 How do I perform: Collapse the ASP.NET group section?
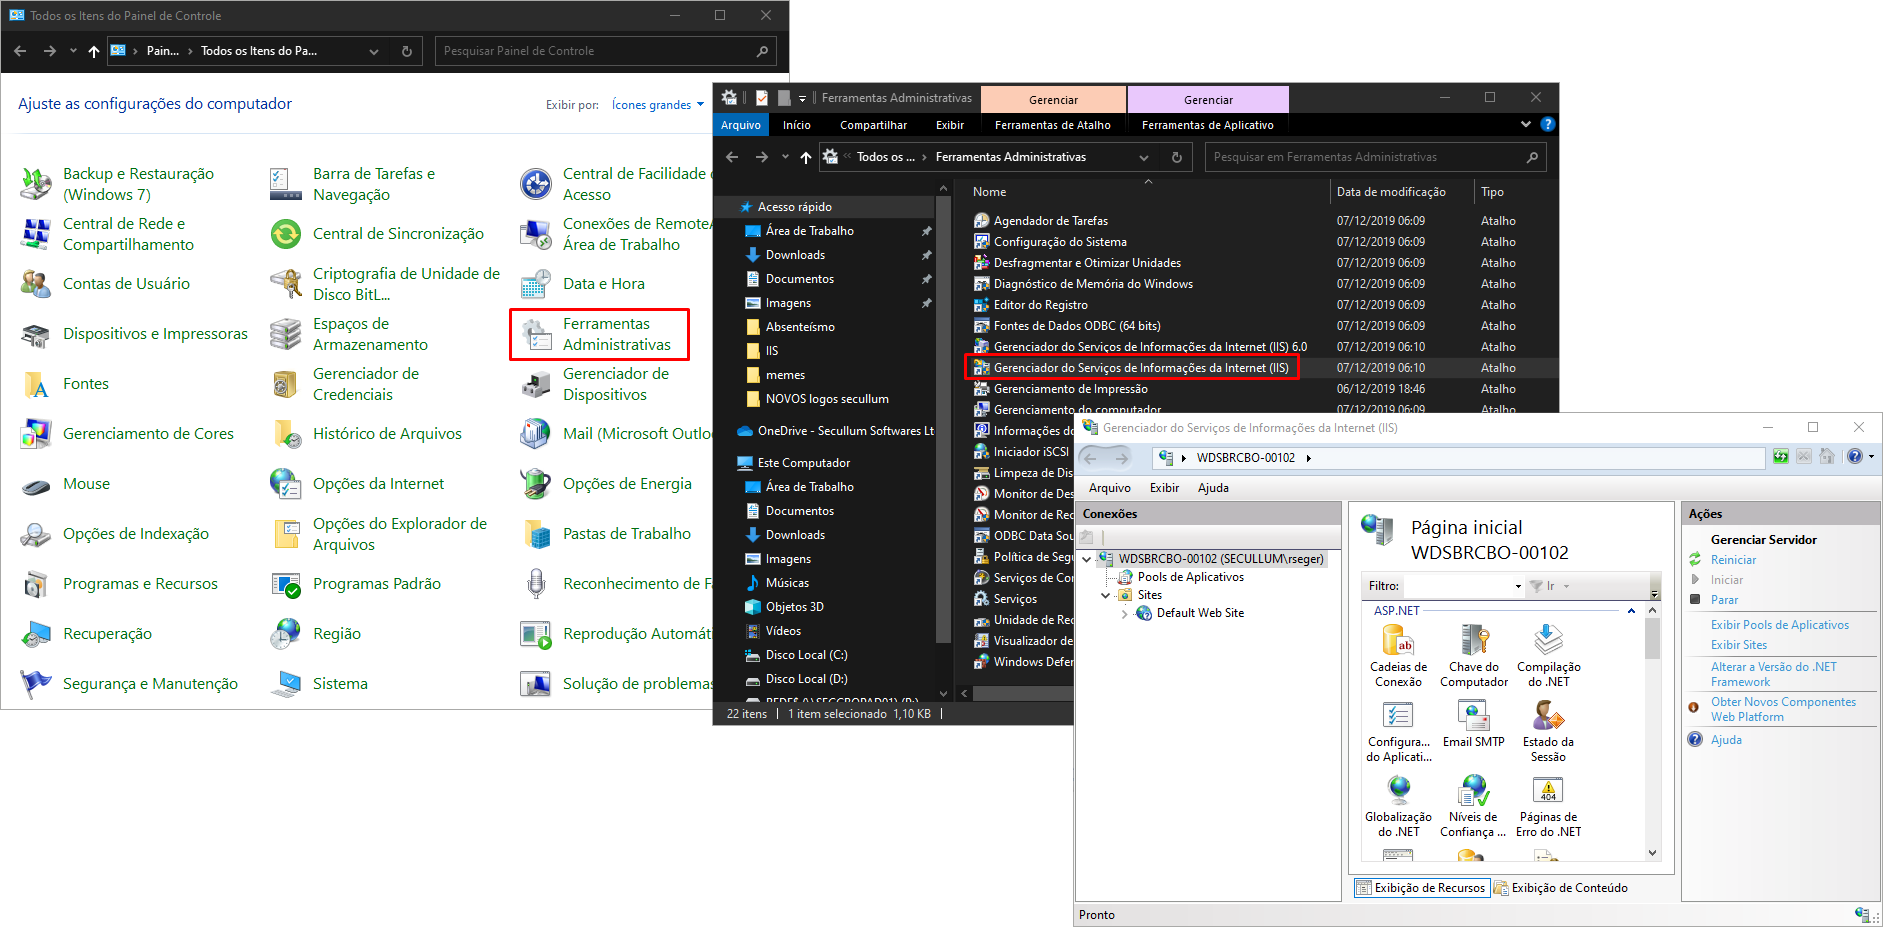[1631, 611]
